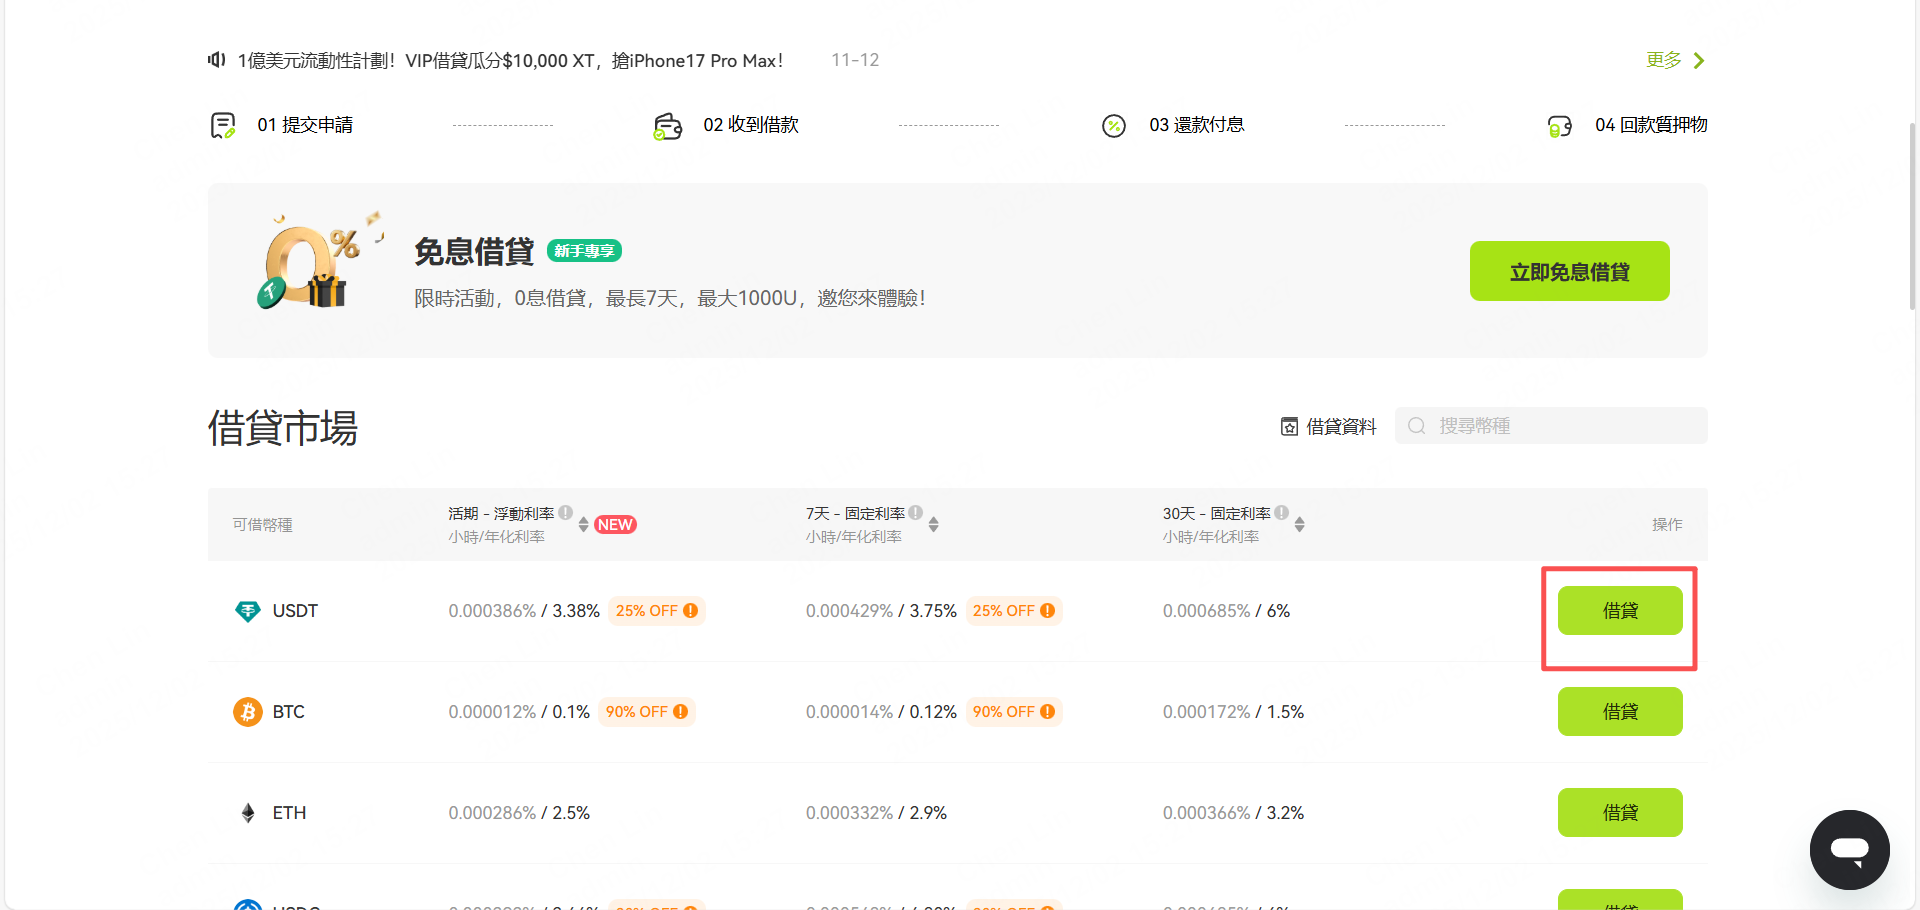The width and height of the screenshot is (1920, 910).
Task: Click the announcement speaker icon
Action: click(216, 60)
